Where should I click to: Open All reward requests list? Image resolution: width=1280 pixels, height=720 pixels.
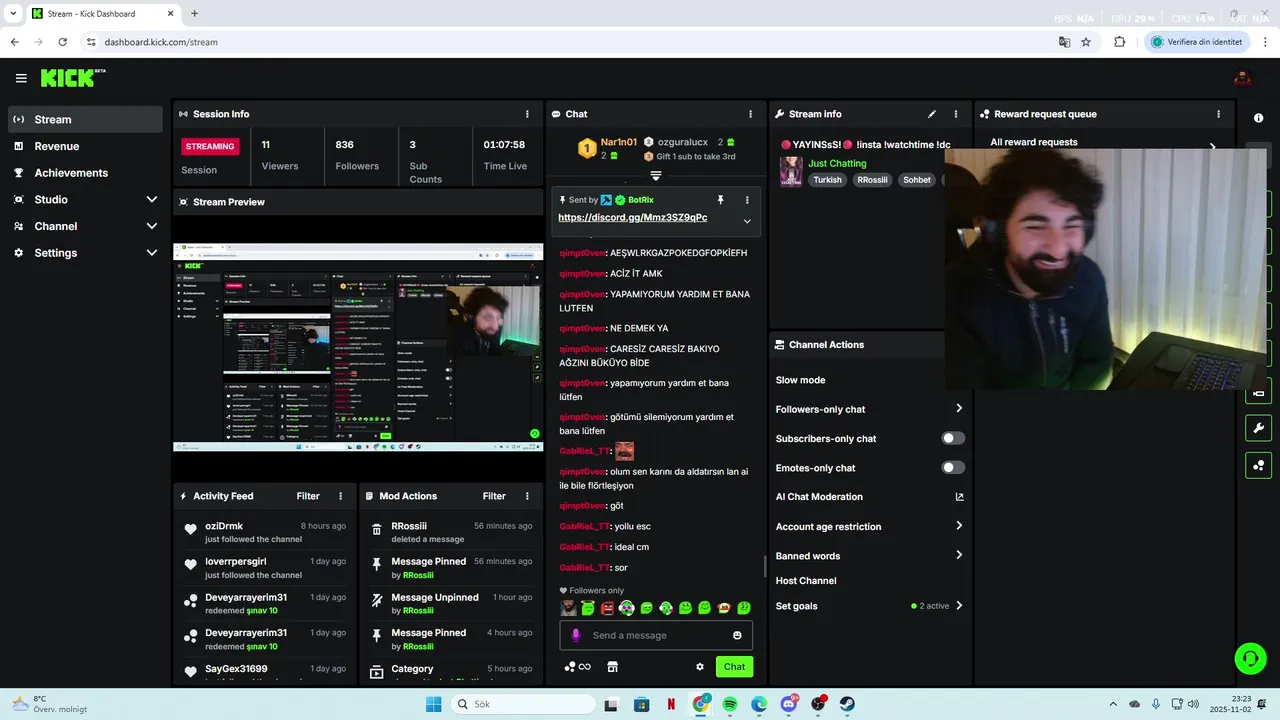pyautogui.click(x=1103, y=143)
